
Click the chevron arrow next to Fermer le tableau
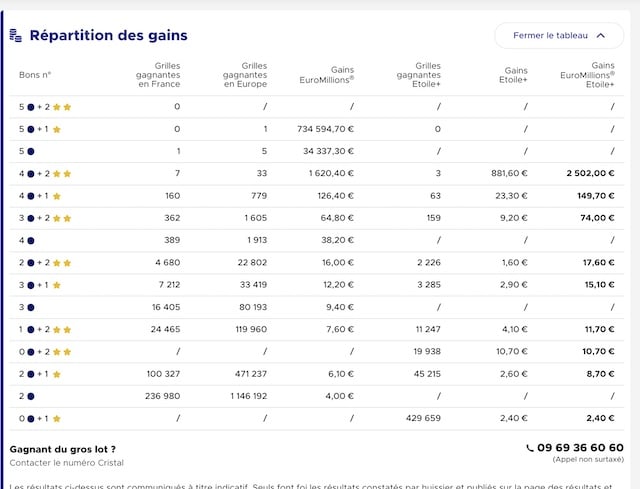click(600, 36)
